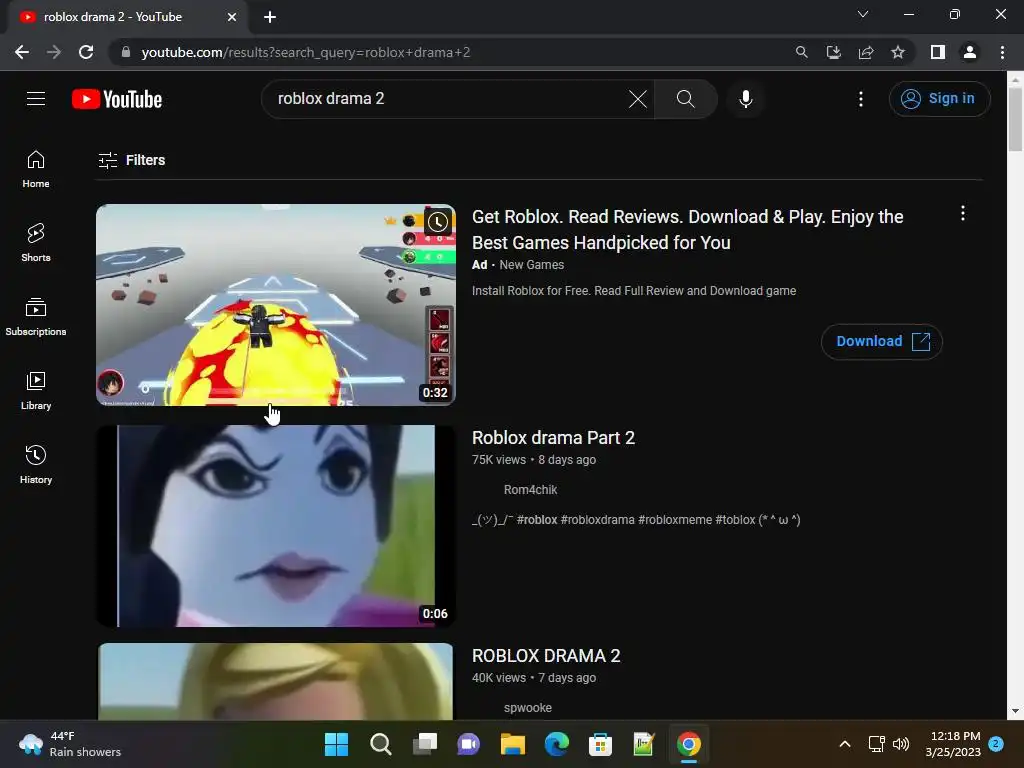The image size is (1024, 768).
Task: Open the YouTube hamburger guide menu
Action: click(36, 99)
